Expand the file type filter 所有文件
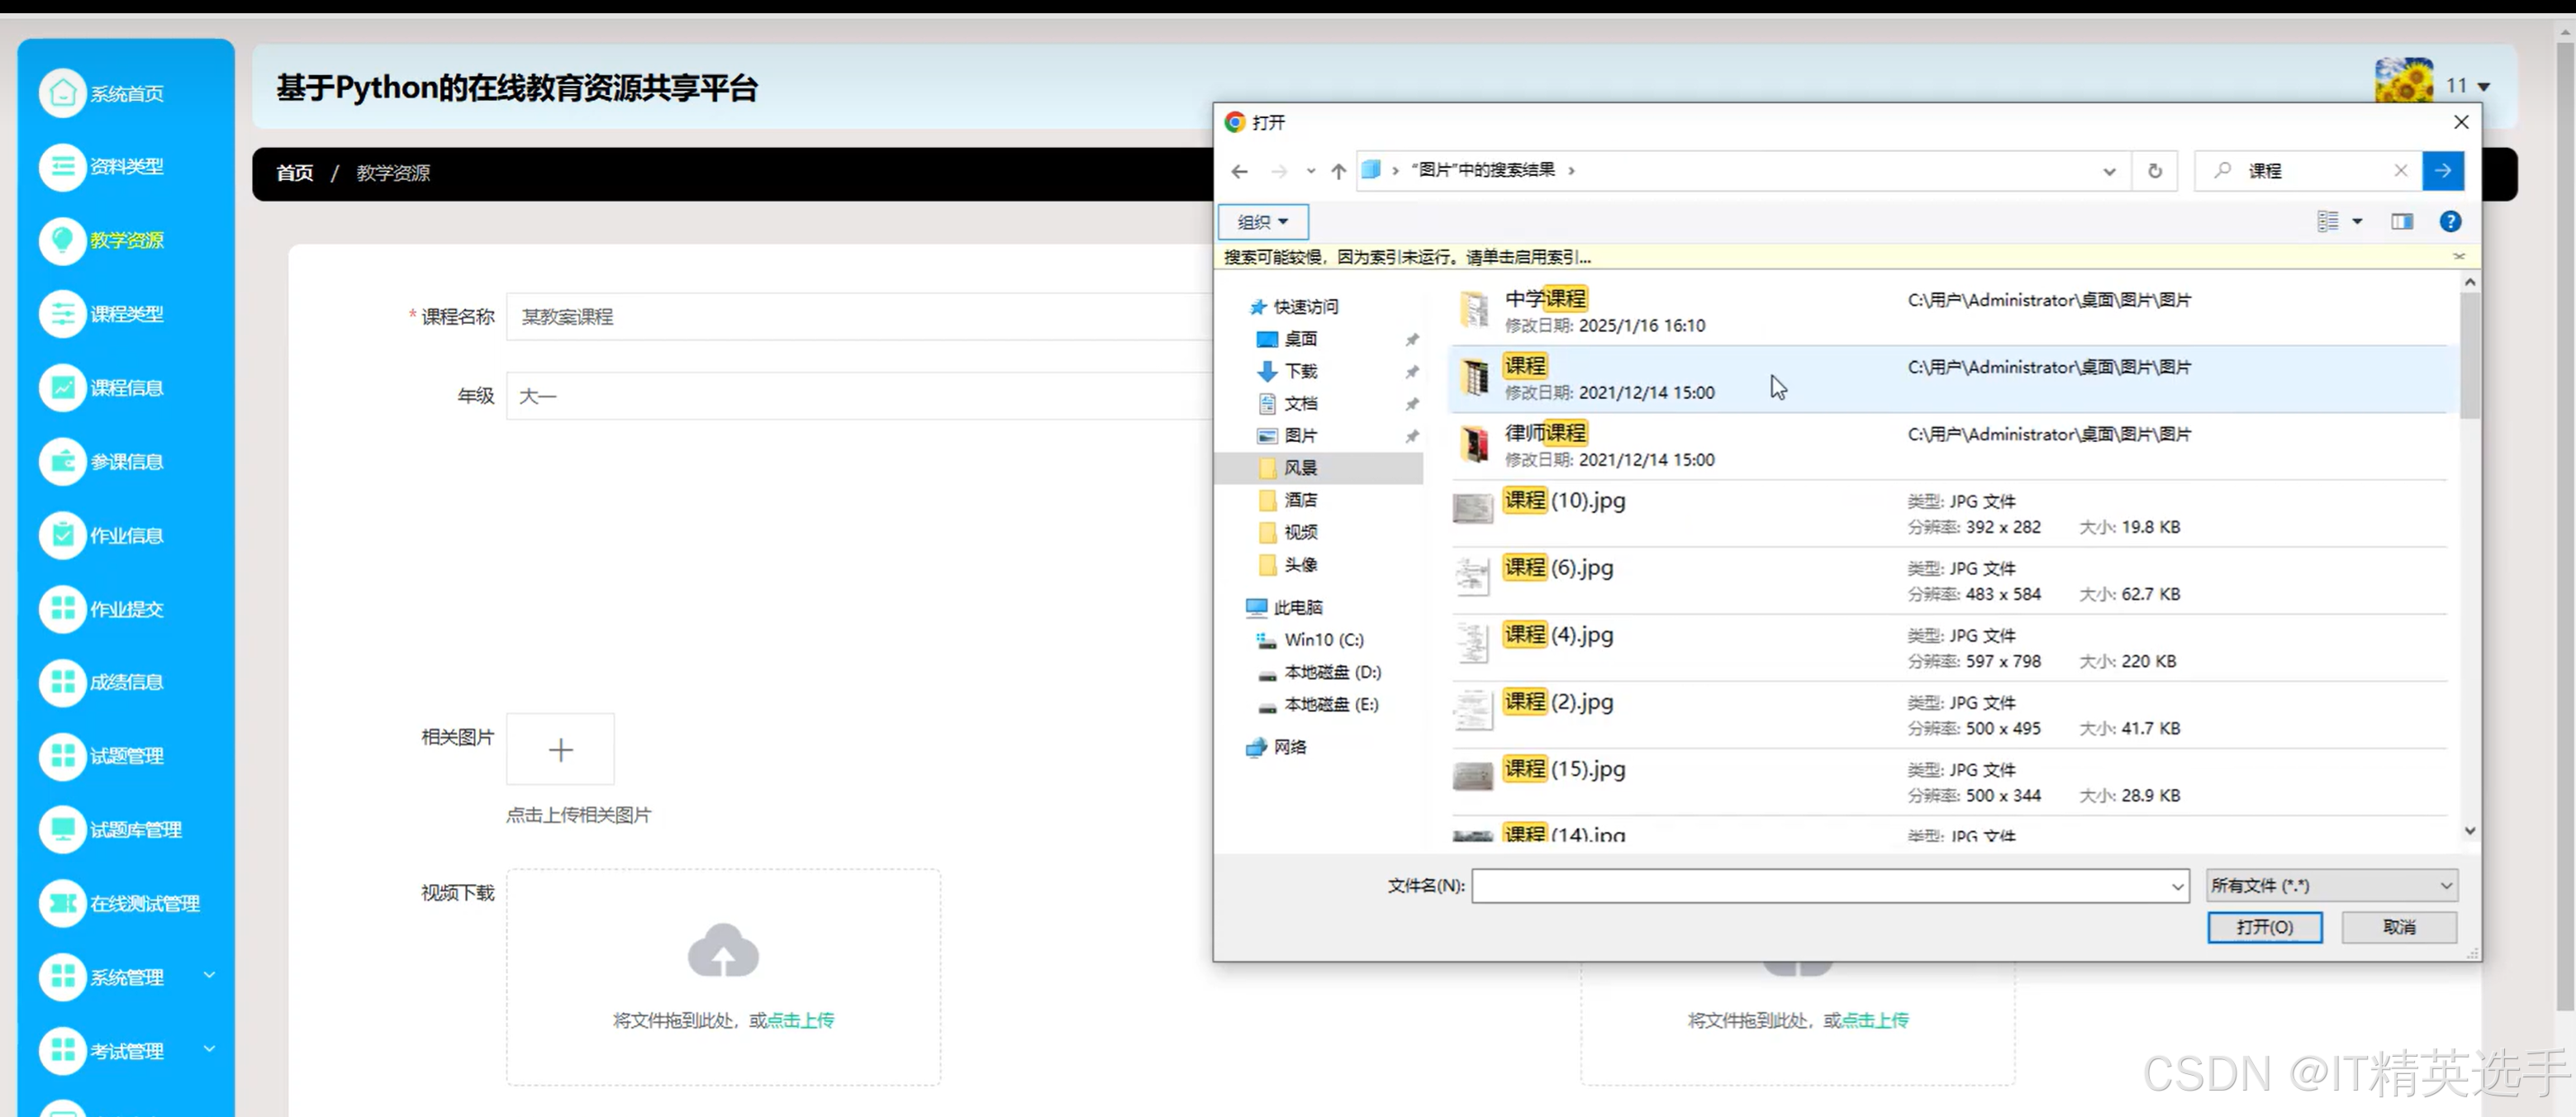Image resolution: width=2576 pixels, height=1117 pixels. click(x=2331, y=885)
